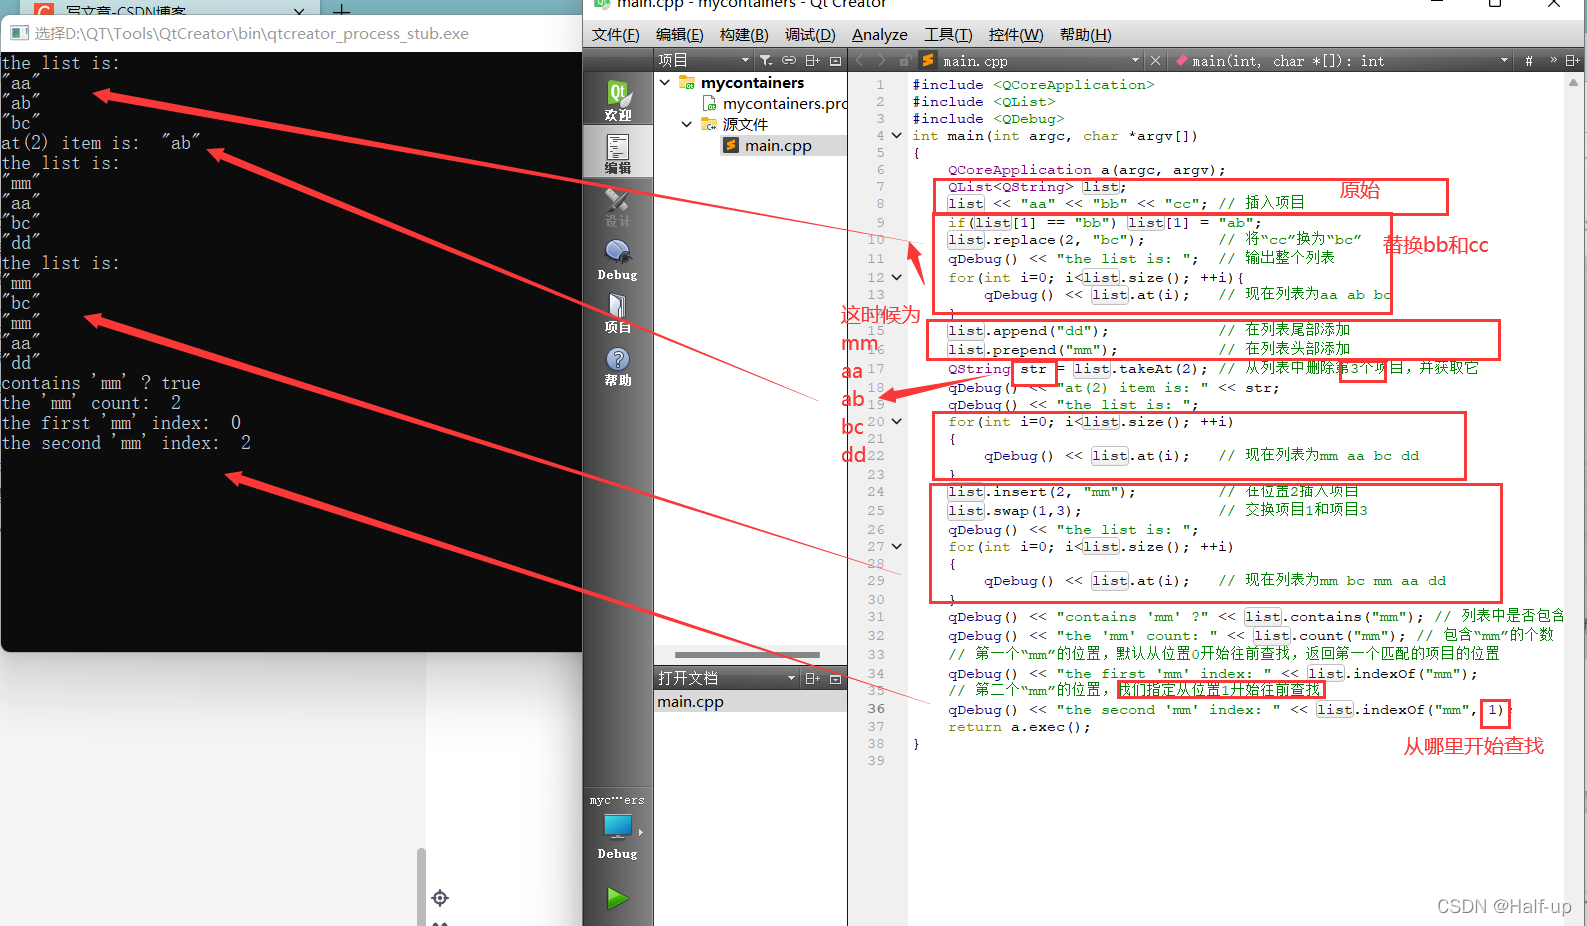
Task: Split the Open Documents (打开文档) panel
Action: [x=812, y=678]
